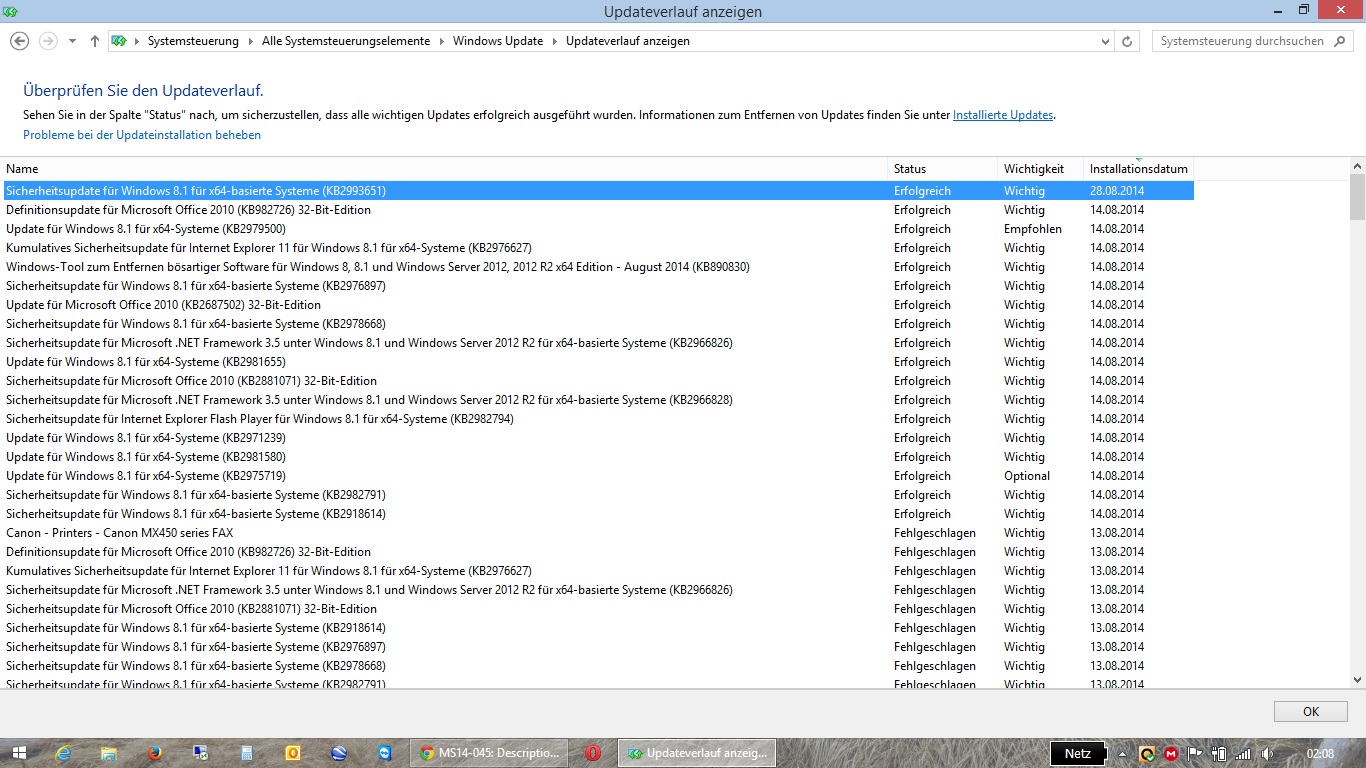Image resolution: width=1366 pixels, height=768 pixels.
Task: Expand the chevron after Systemsteuerung breadcrumb
Action: click(250, 41)
